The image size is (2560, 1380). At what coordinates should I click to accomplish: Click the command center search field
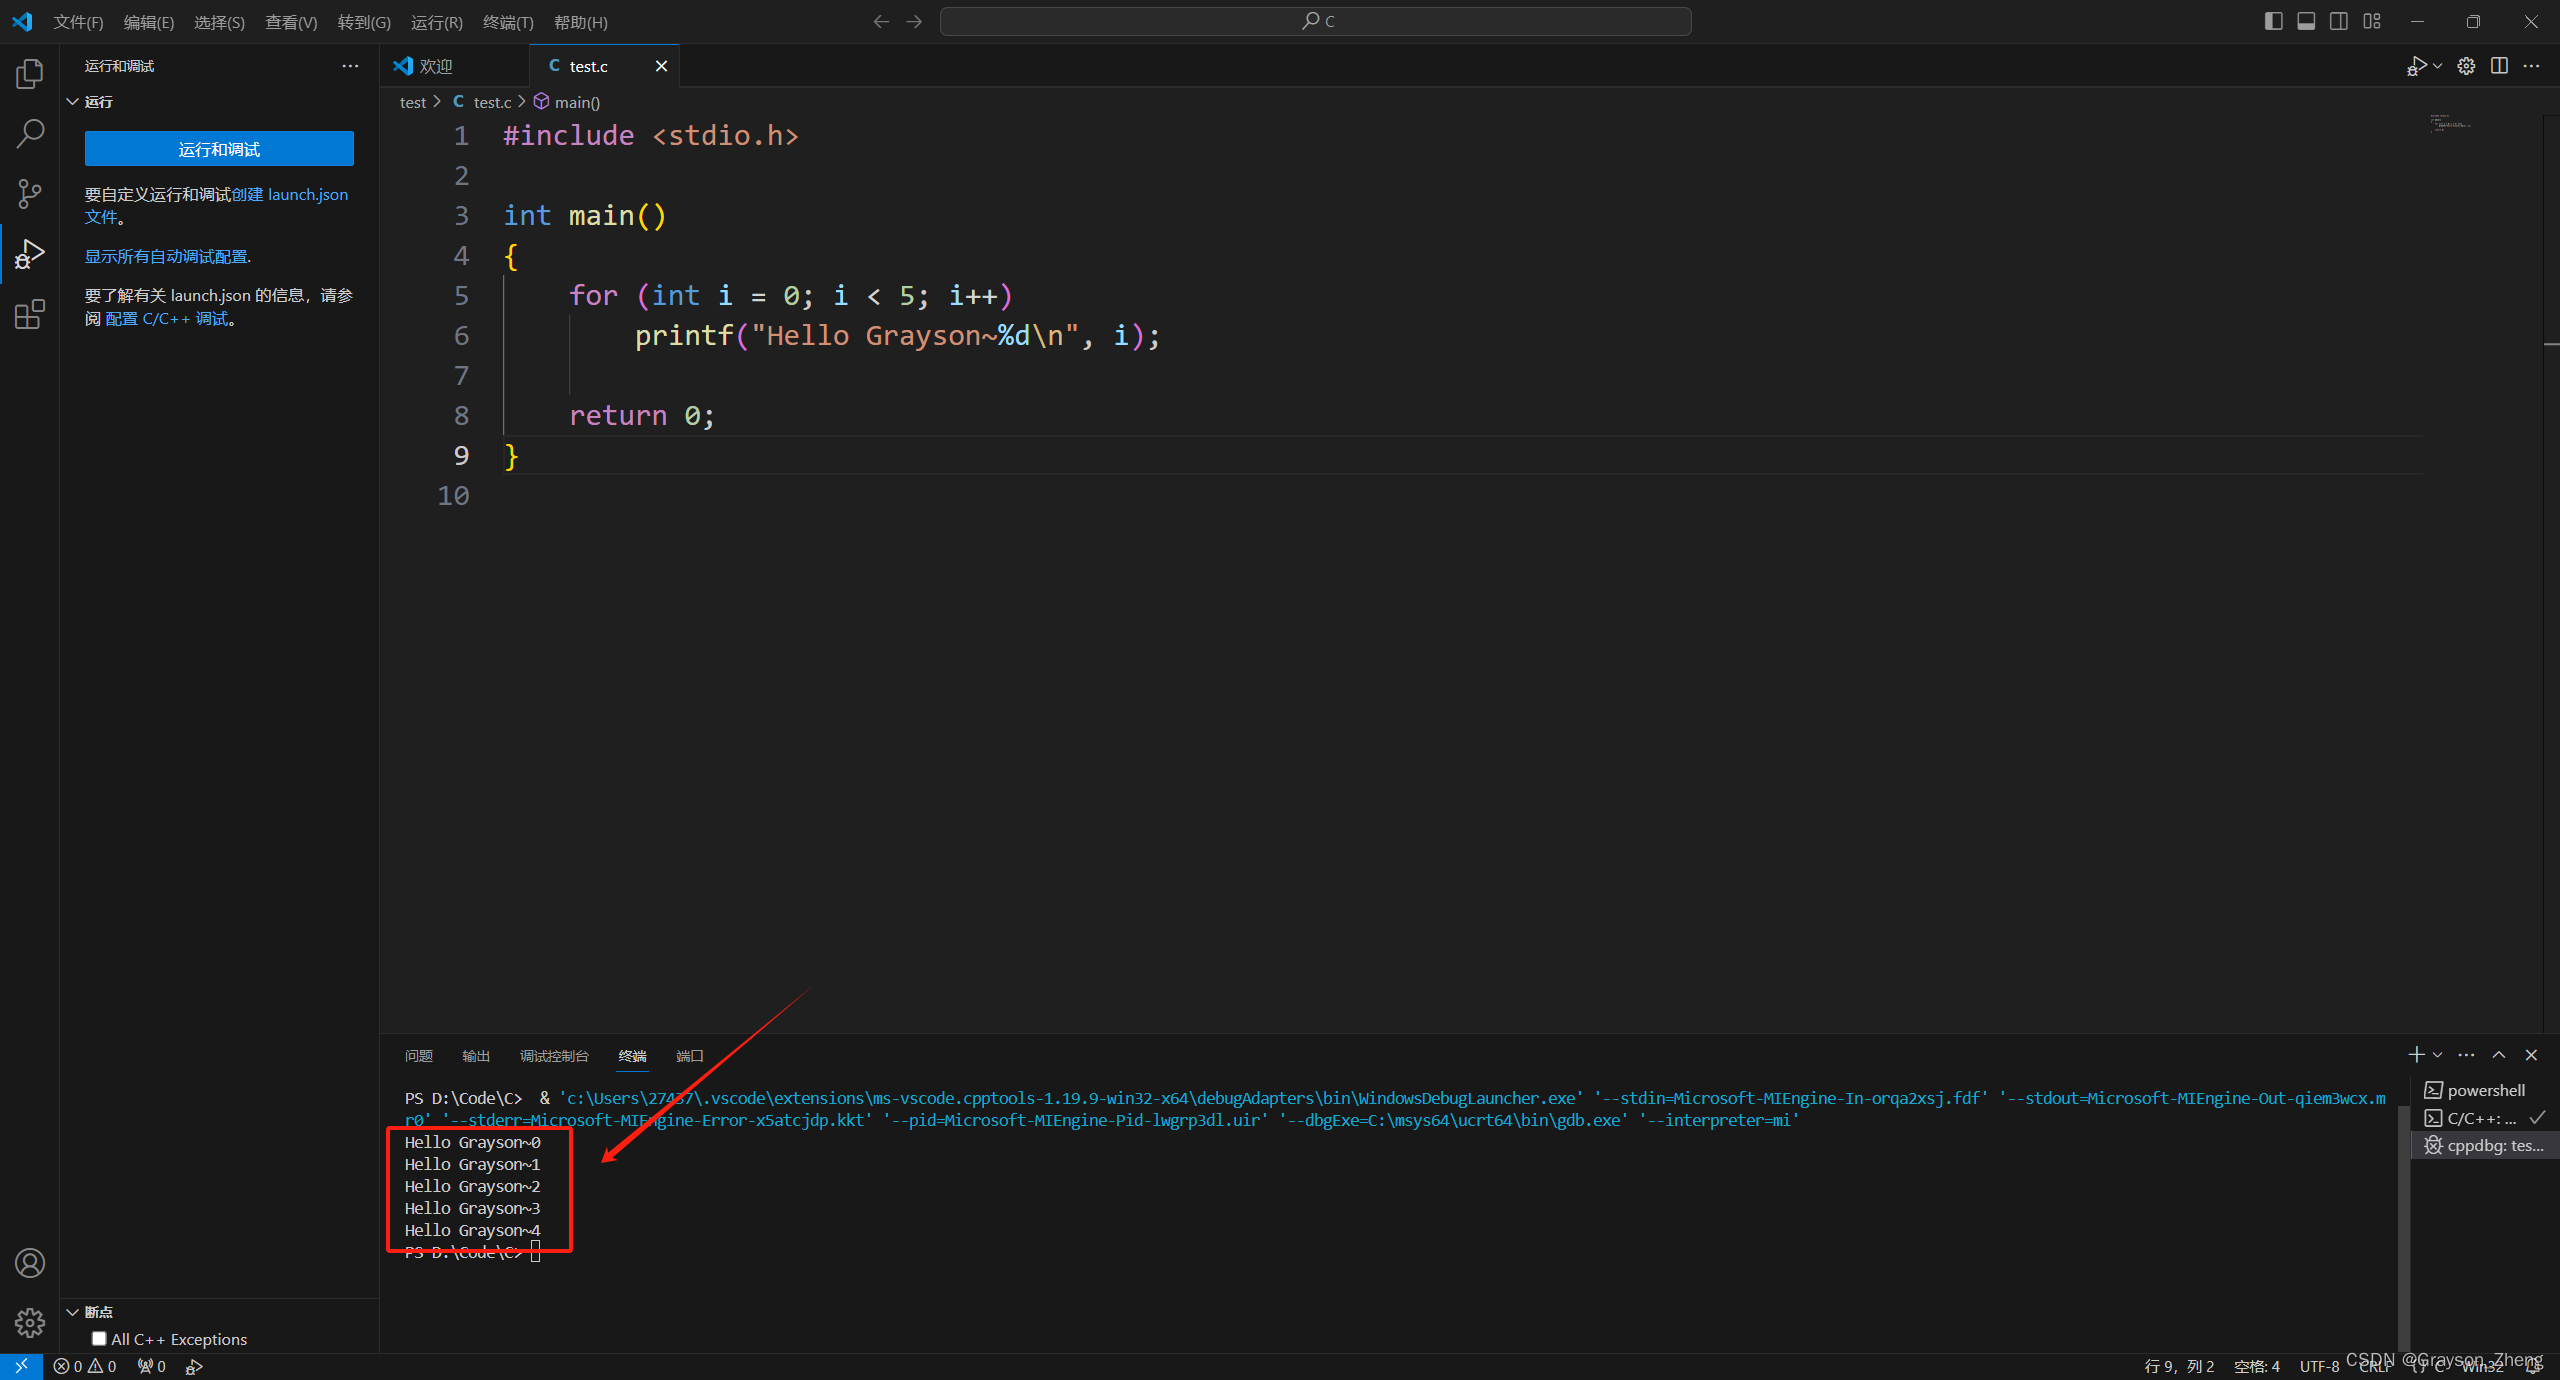tap(1315, 21)
